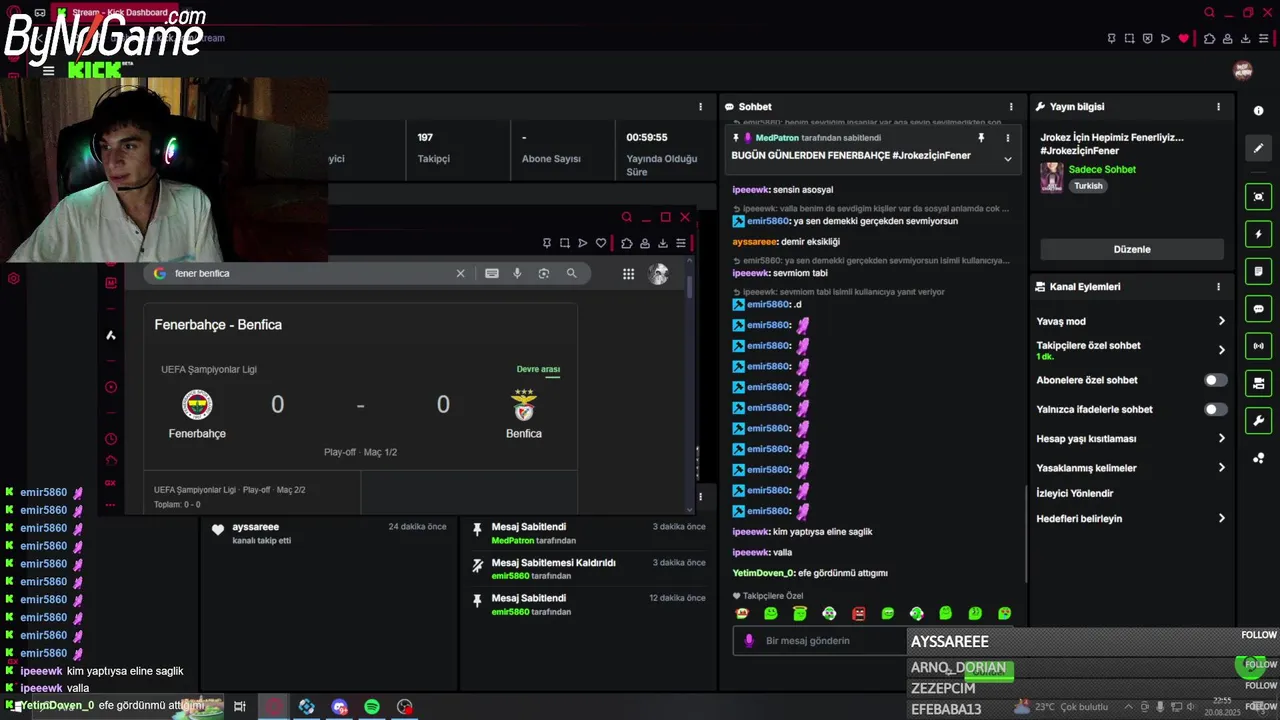Start Google voice search with the microphone icon
The image size is (1280, 720).
point(517,273)
